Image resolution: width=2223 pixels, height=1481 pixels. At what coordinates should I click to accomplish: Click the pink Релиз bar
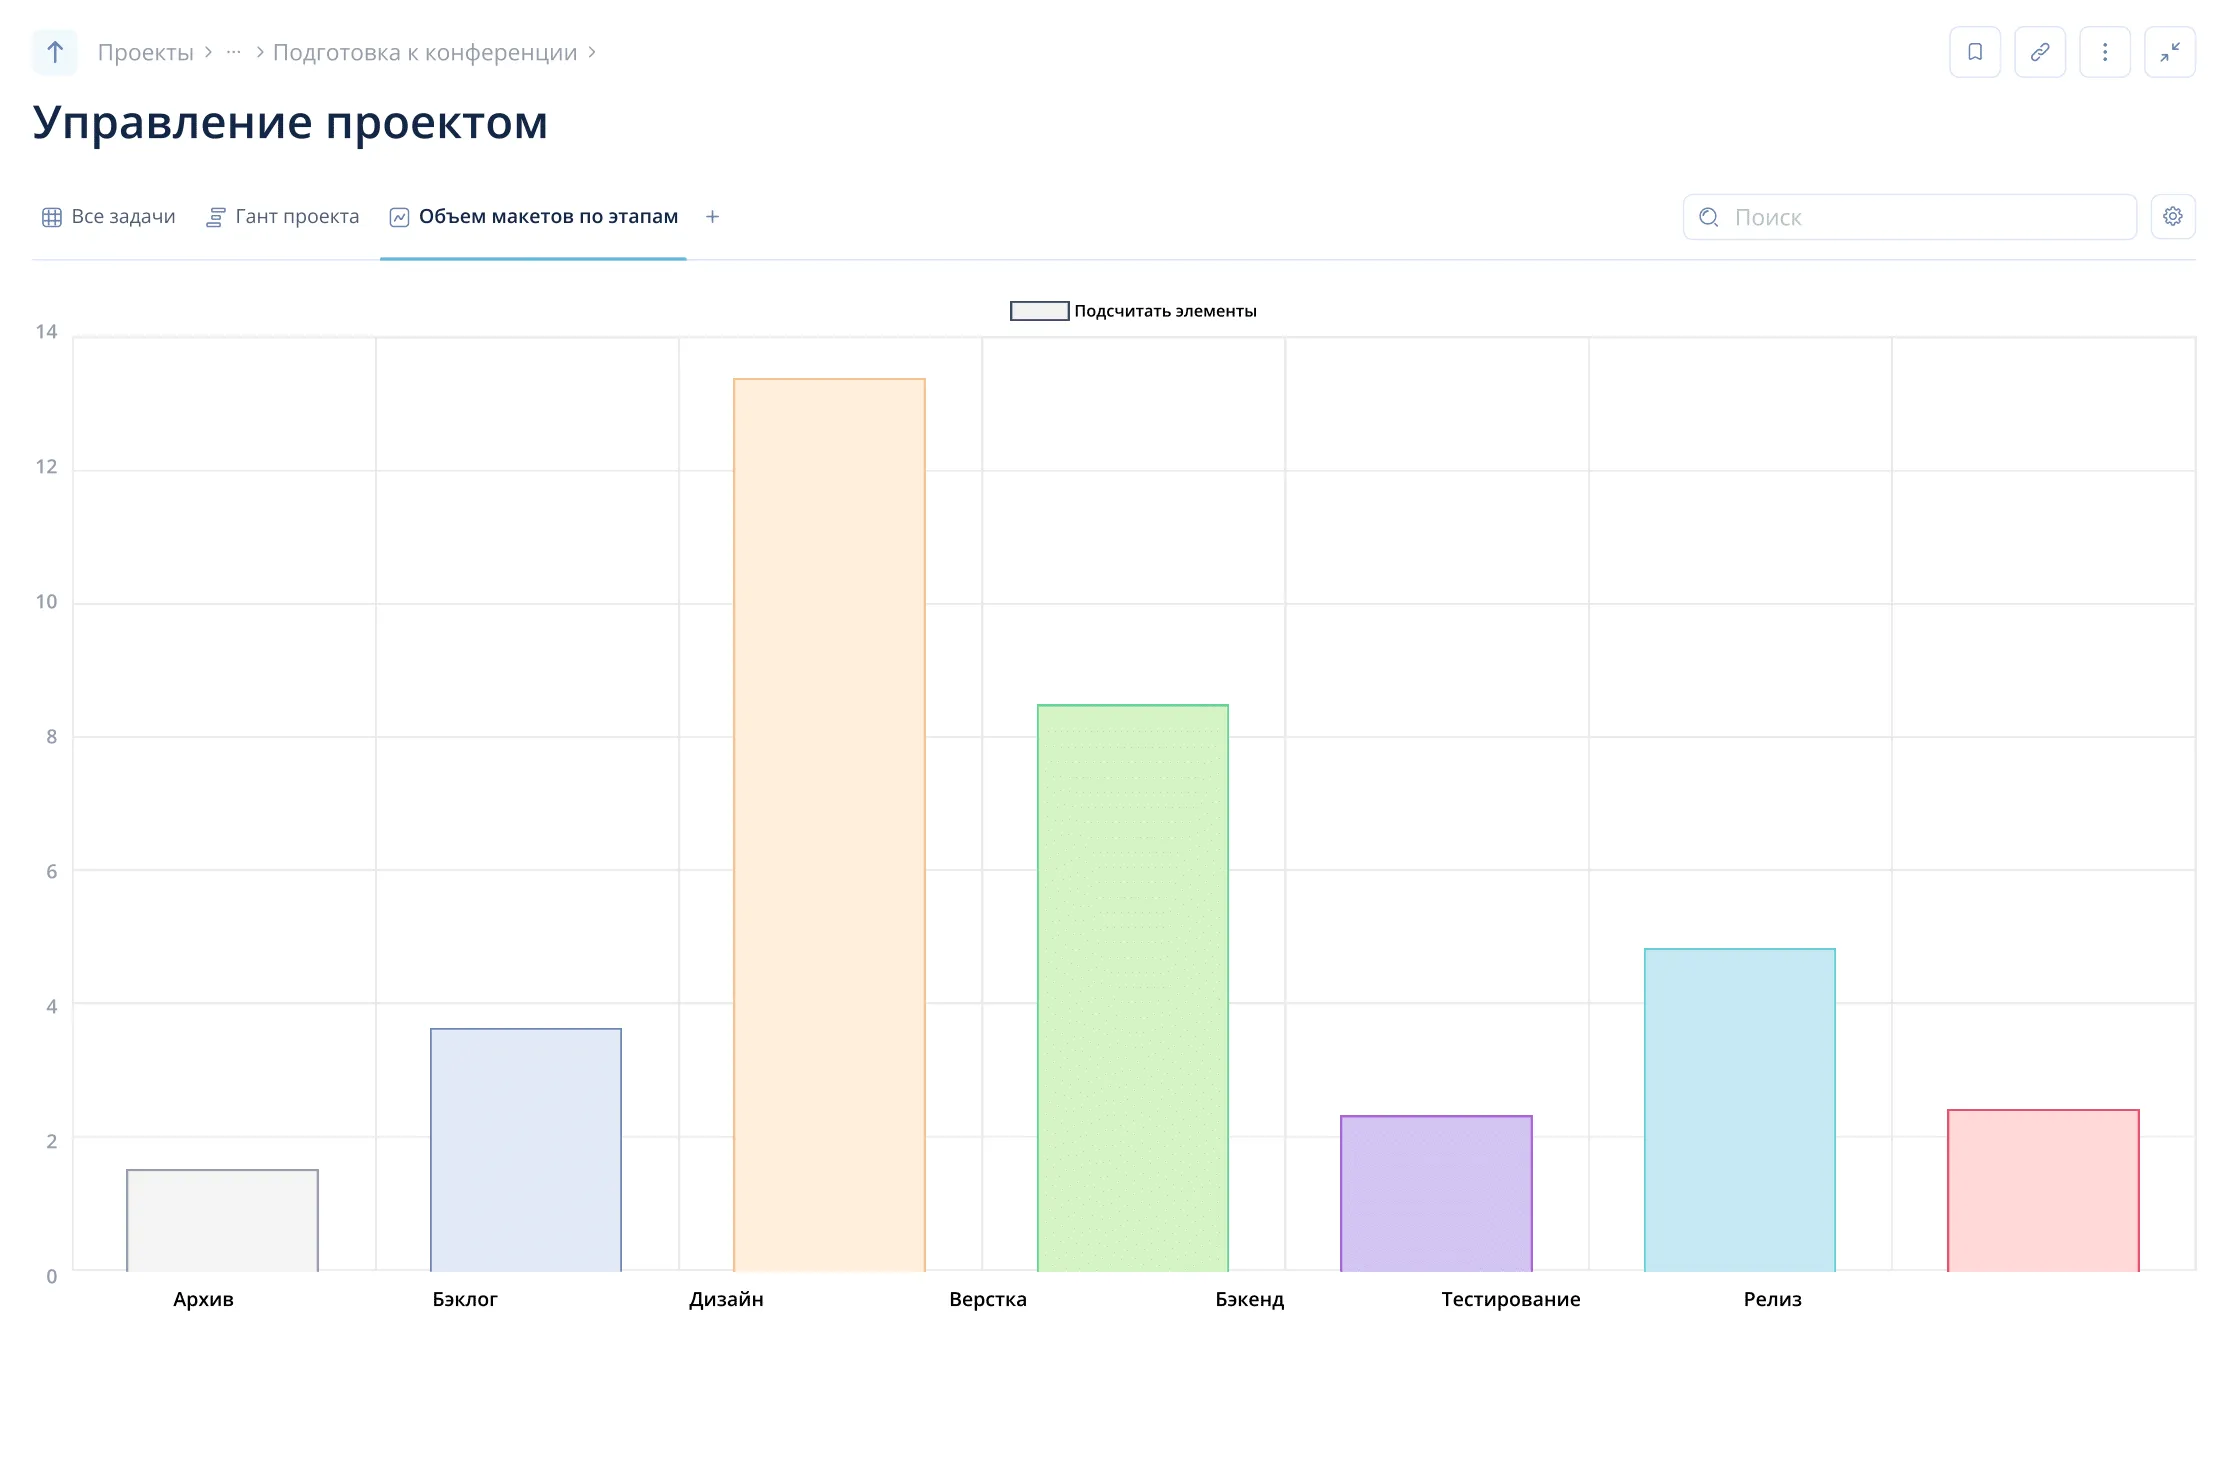2043,1191
